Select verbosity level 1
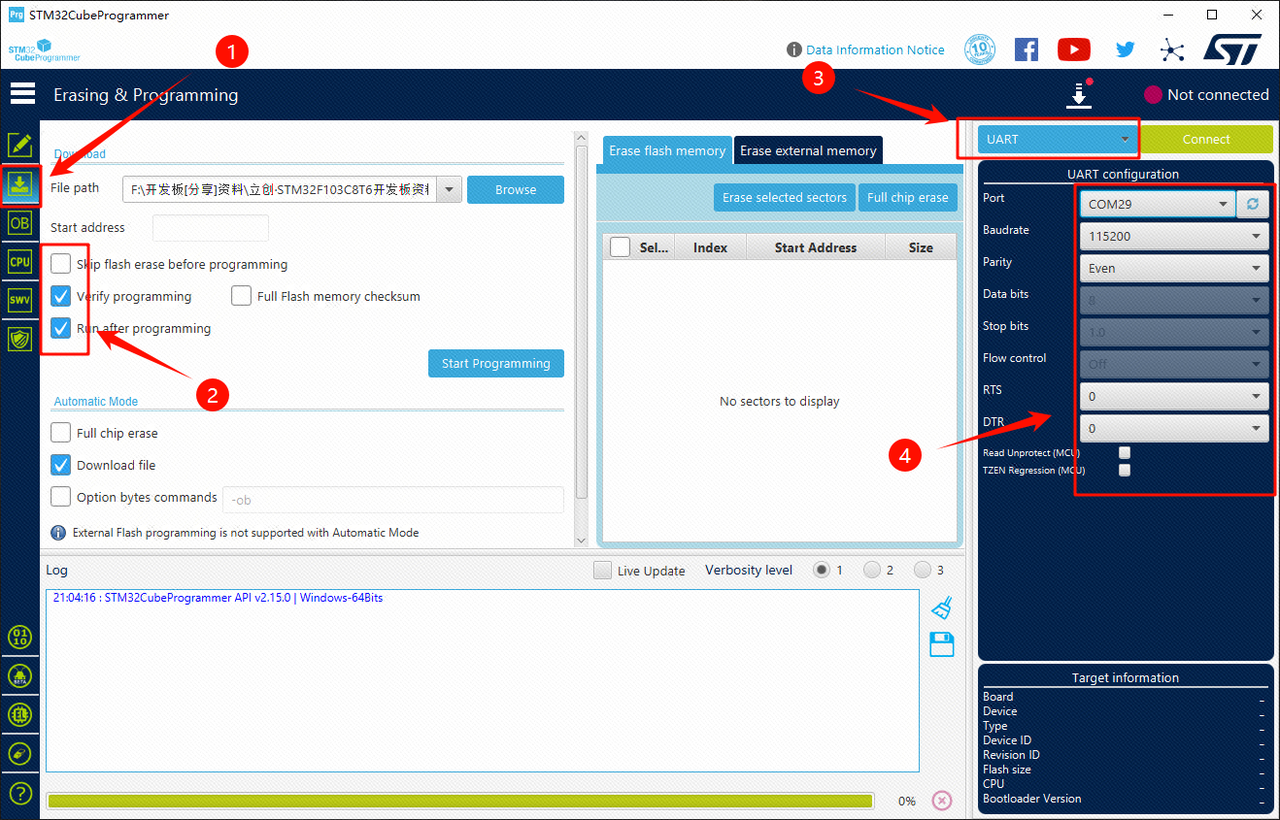Viewport: 1280px width, 820px height. (822, 570)
